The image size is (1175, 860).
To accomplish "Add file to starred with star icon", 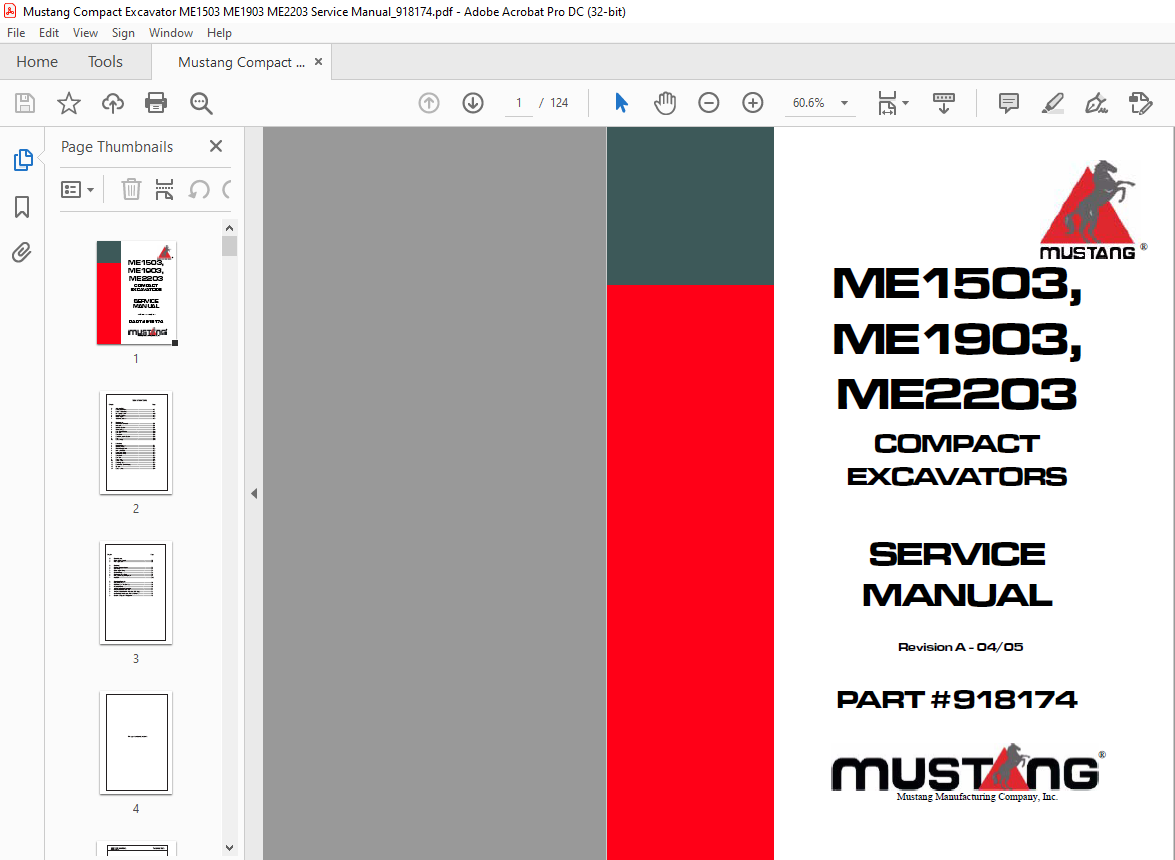I will click(x=69, y=103).
